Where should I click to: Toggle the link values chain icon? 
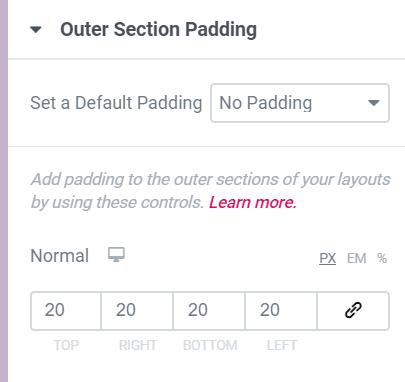coord(353,311)
